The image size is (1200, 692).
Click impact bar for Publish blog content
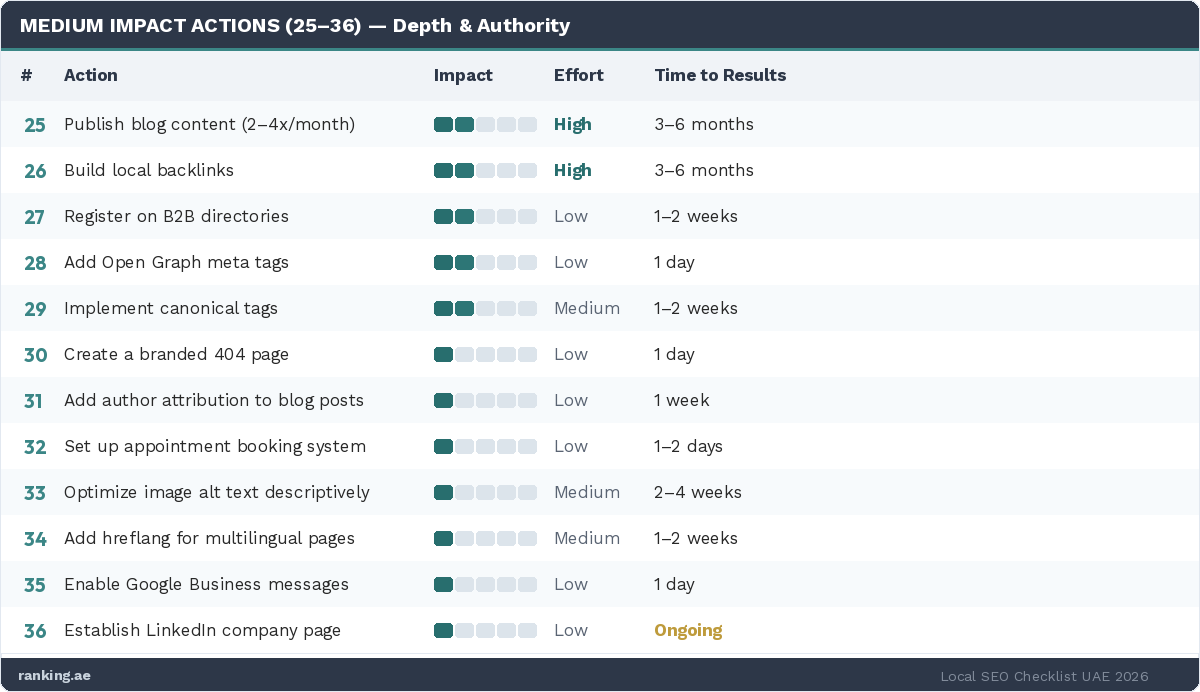[x=485, y=125]
